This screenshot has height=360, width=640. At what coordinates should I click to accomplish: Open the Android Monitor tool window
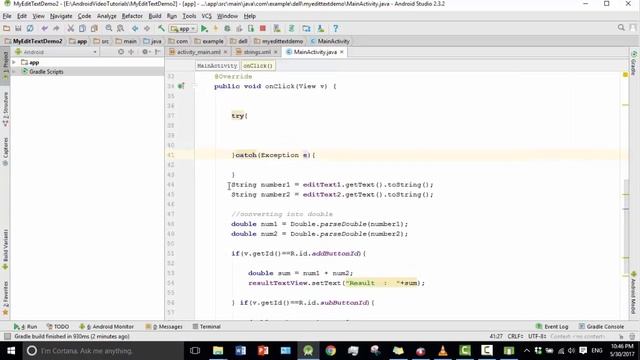coord(106,327)
